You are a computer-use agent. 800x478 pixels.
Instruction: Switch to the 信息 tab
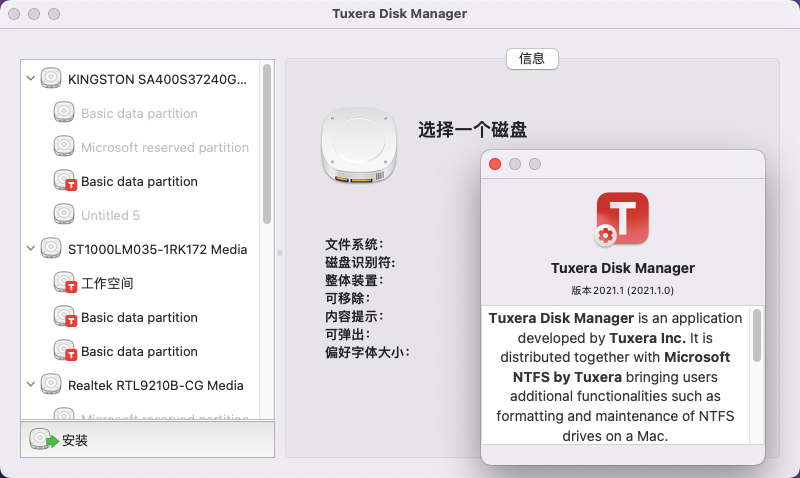point(532,59)
